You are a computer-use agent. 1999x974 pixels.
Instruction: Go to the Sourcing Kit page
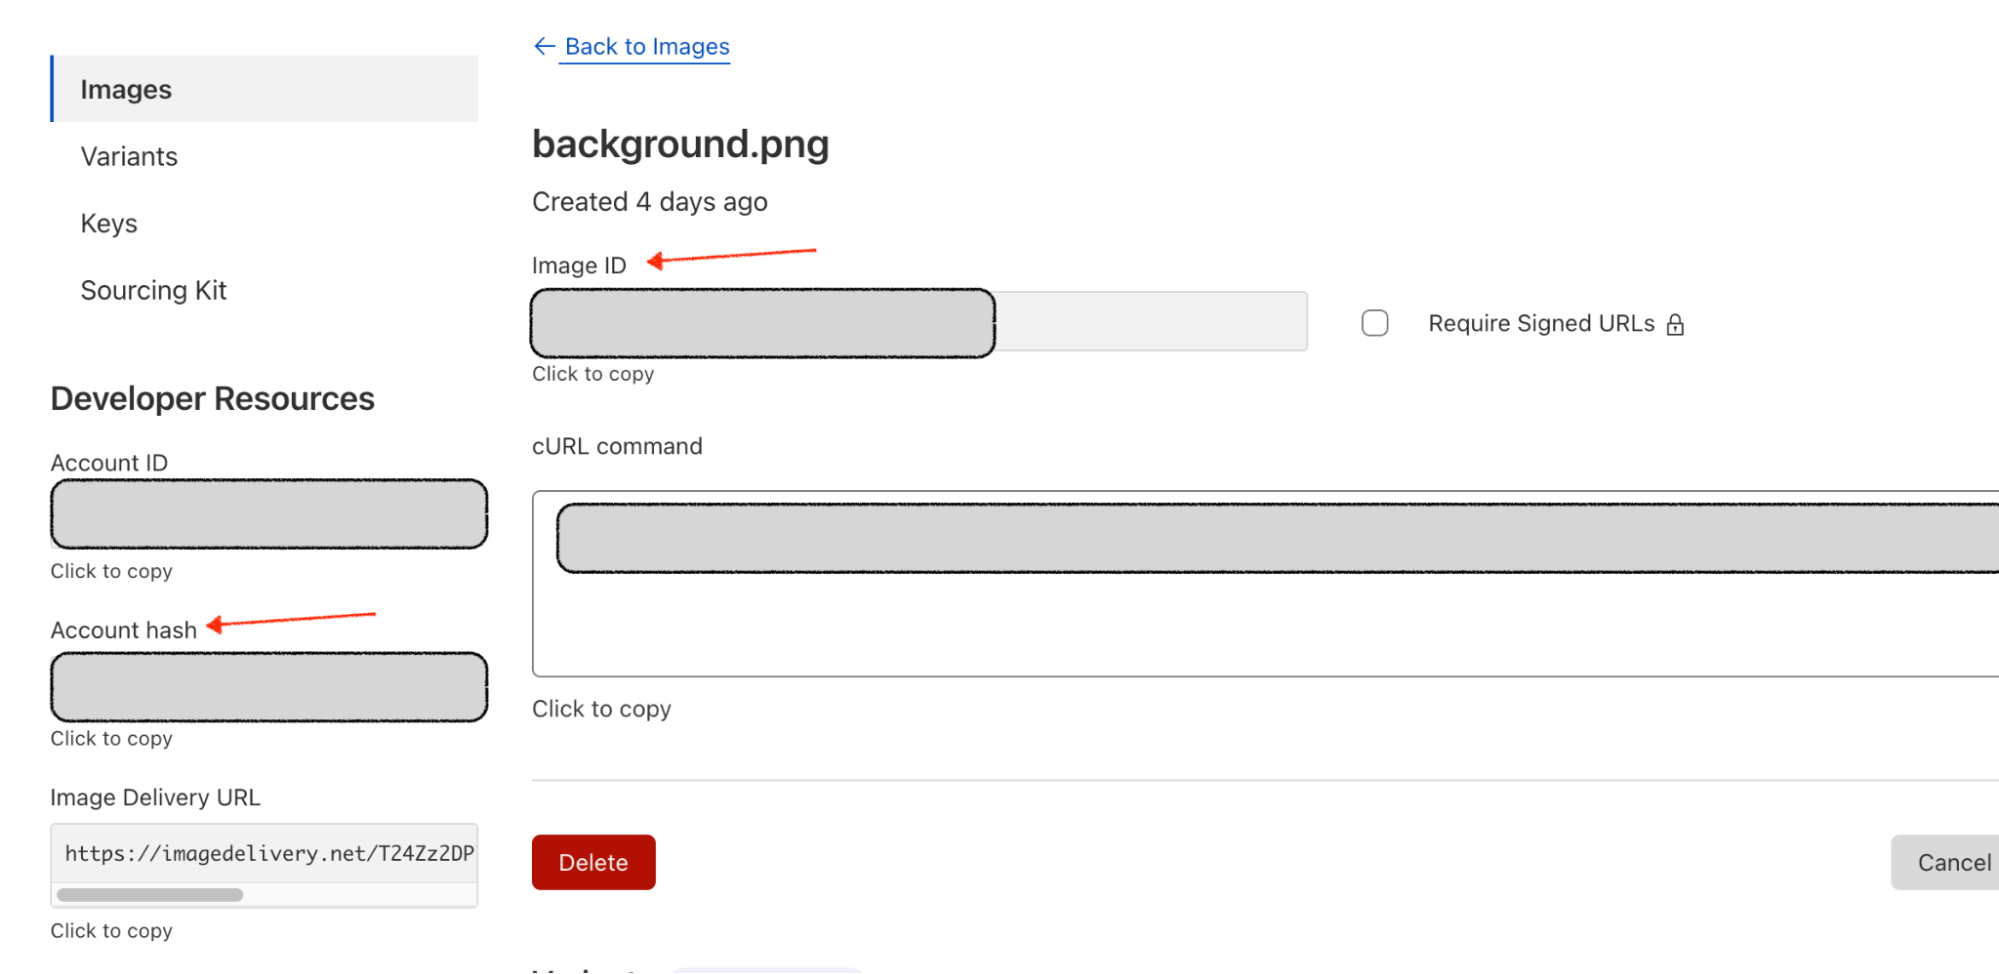tap(153, 290)
